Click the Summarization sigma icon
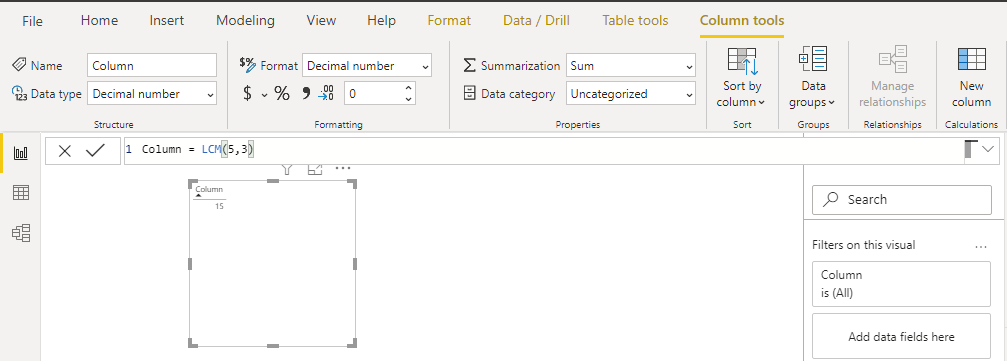 (470, 66)
